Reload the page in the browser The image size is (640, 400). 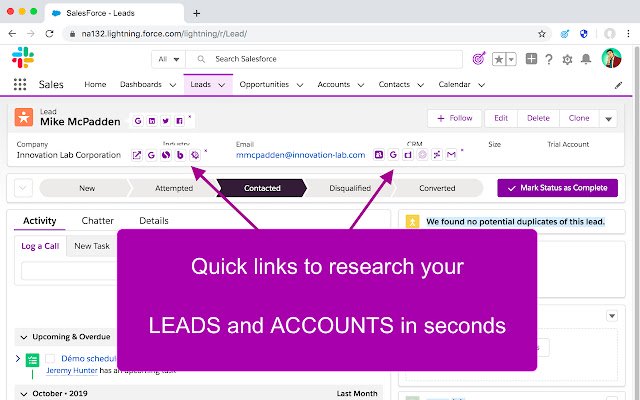49,34
